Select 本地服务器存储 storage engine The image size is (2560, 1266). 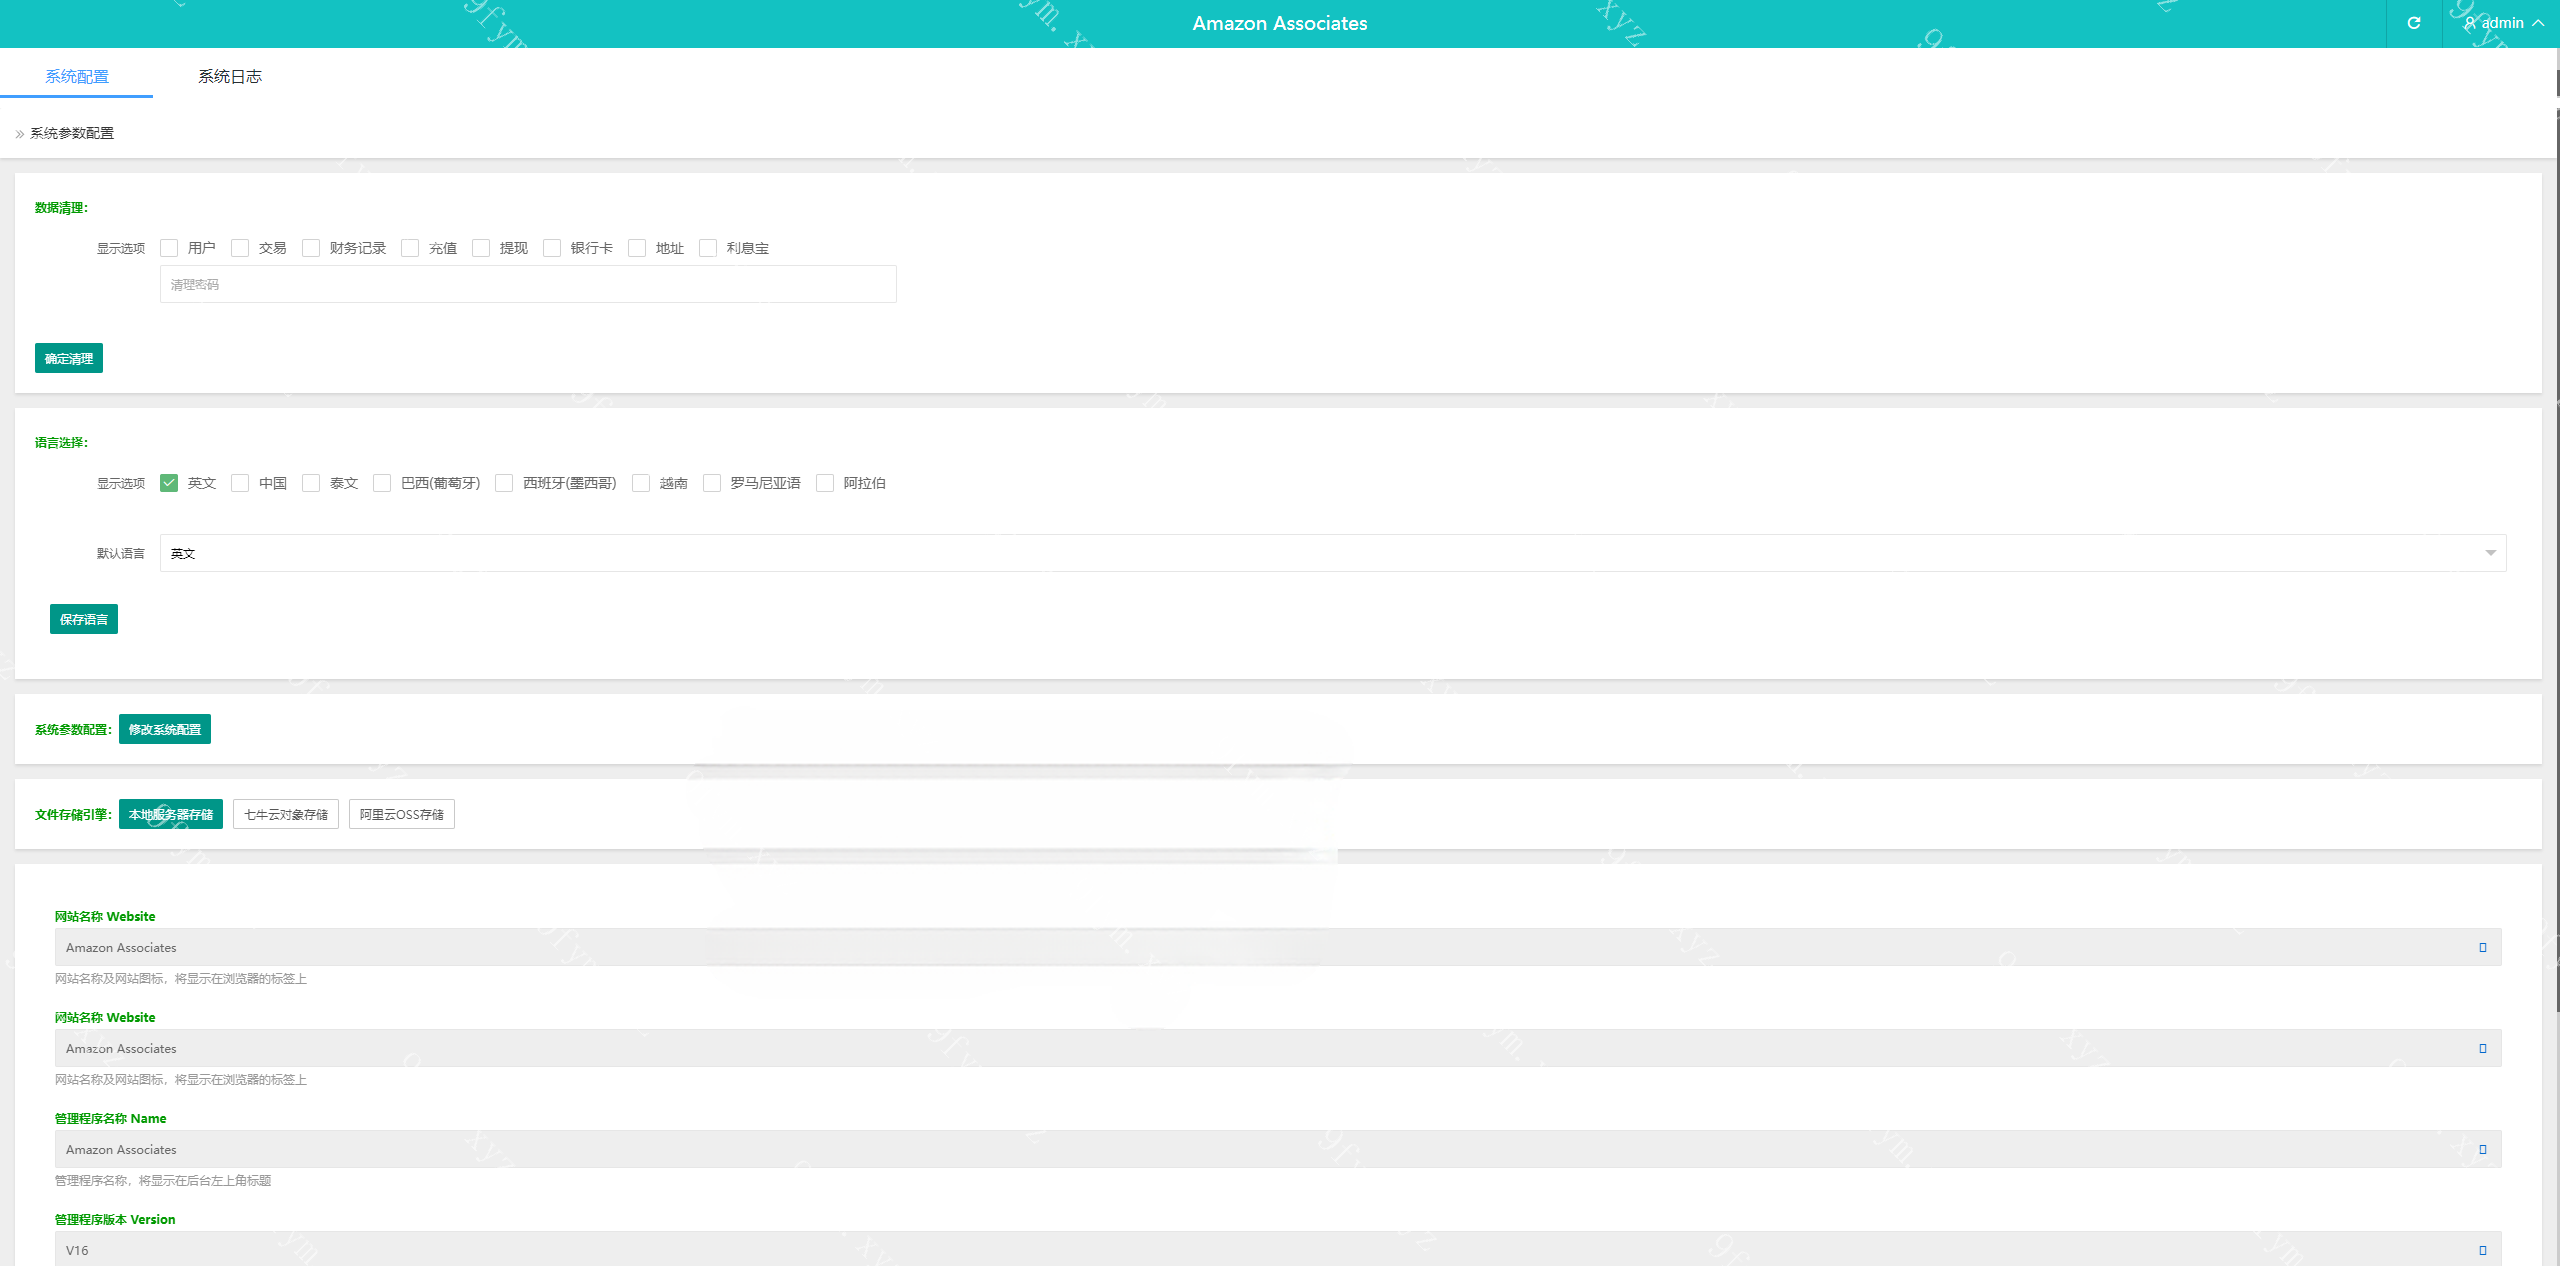pyautogui.click(x=171, y=814)
